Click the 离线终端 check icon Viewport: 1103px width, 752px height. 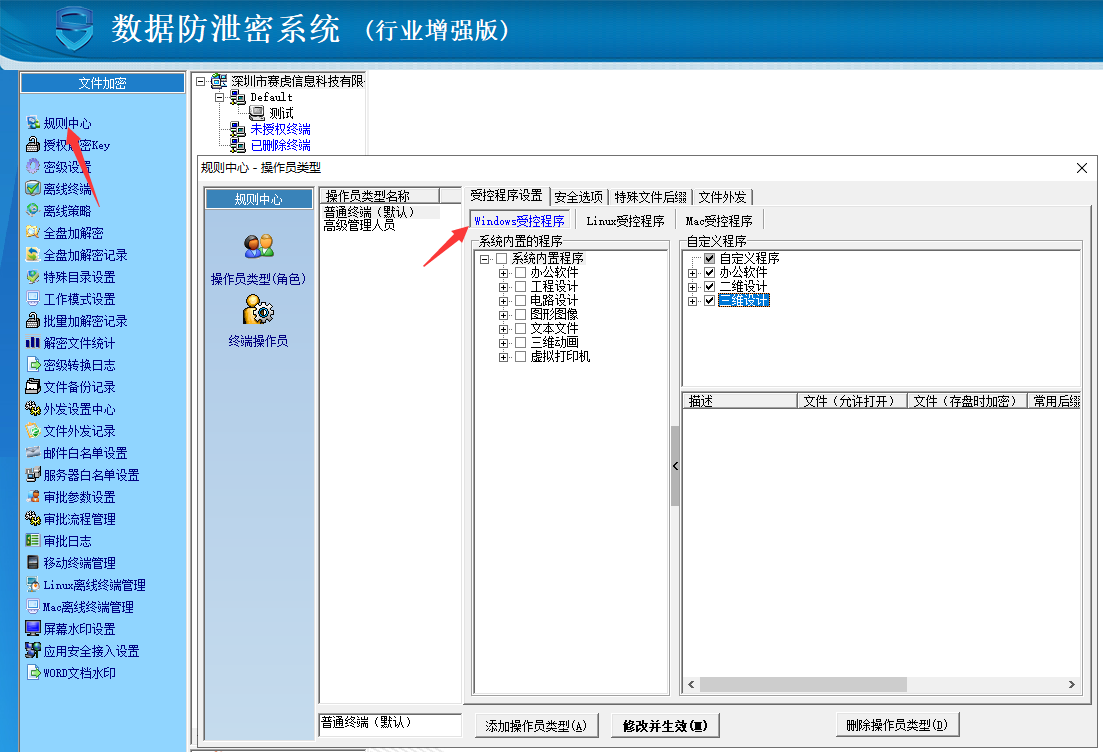32,189
